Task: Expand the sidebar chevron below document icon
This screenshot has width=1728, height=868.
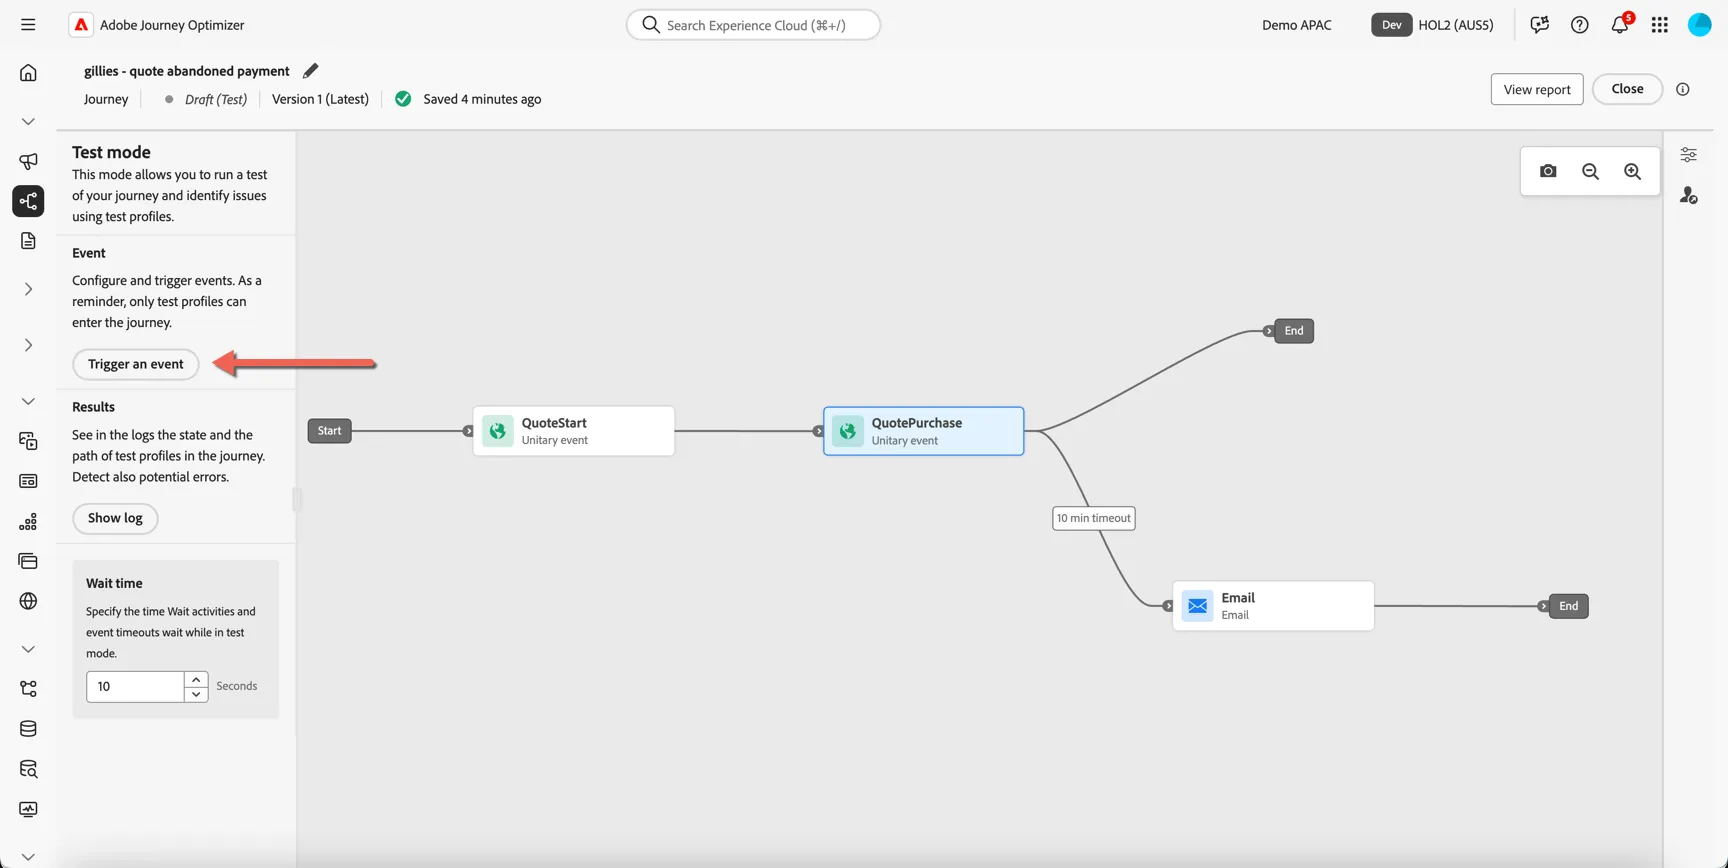Action: [28, 289]
